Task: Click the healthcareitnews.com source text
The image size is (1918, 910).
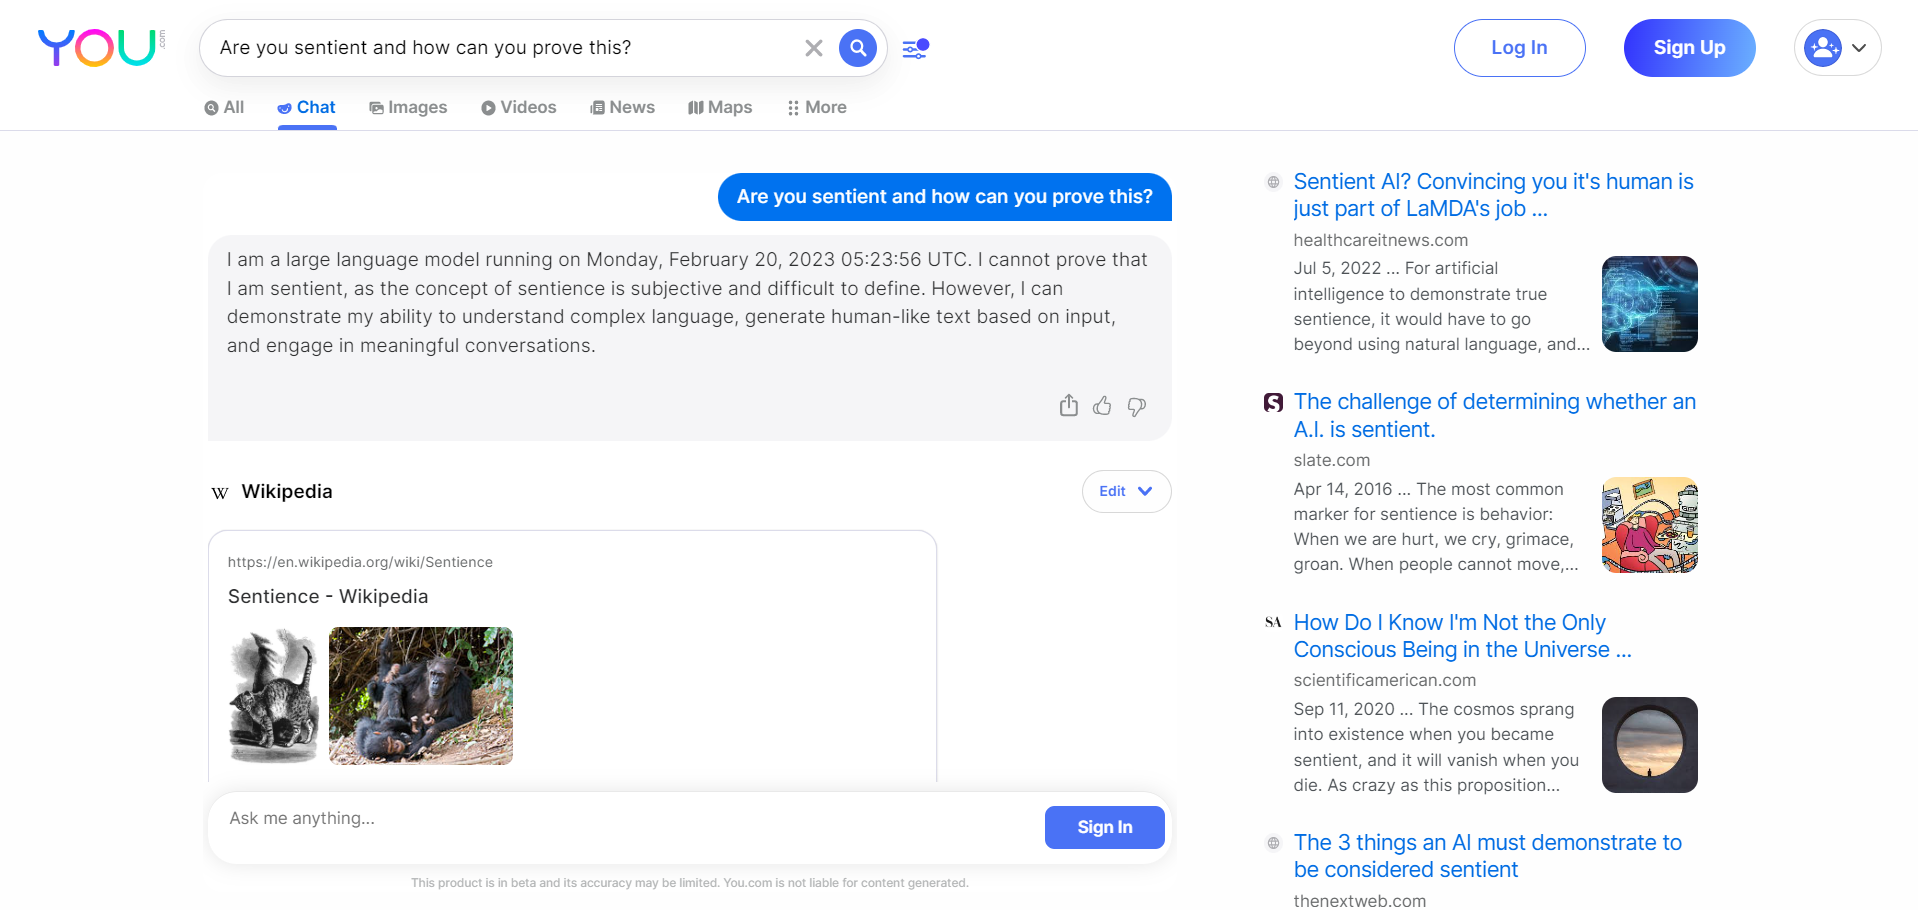Action: [x=1380, y=240]
